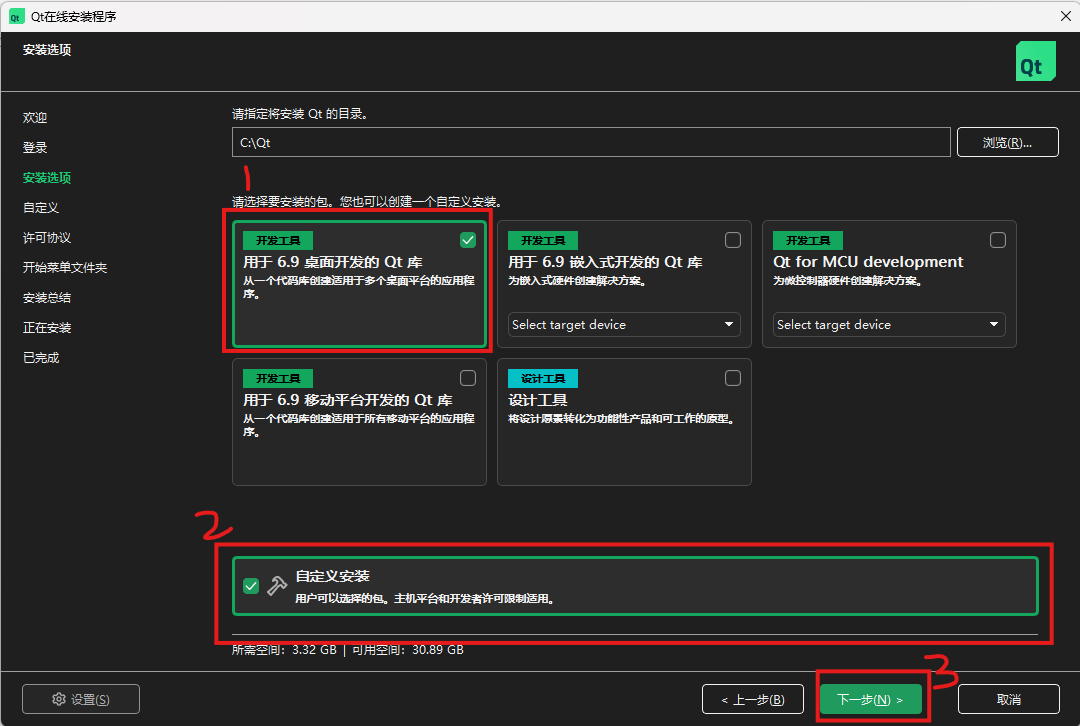Go to 欢迎 step in sidebar

(35, 118)
